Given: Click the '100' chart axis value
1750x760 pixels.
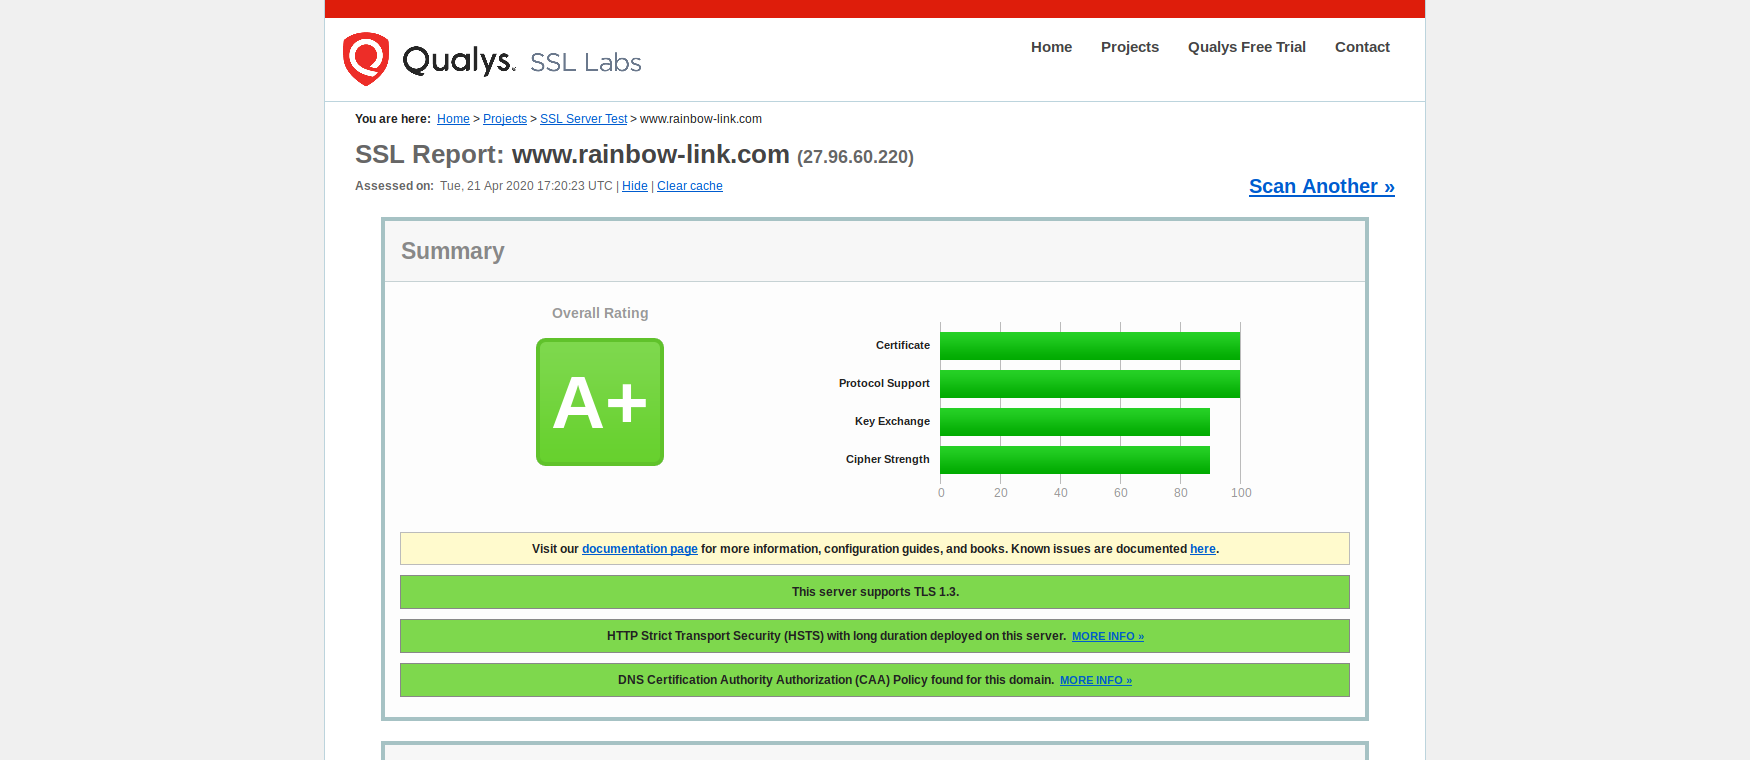Looking at the screenshot, I should [x=1241, y=493].
